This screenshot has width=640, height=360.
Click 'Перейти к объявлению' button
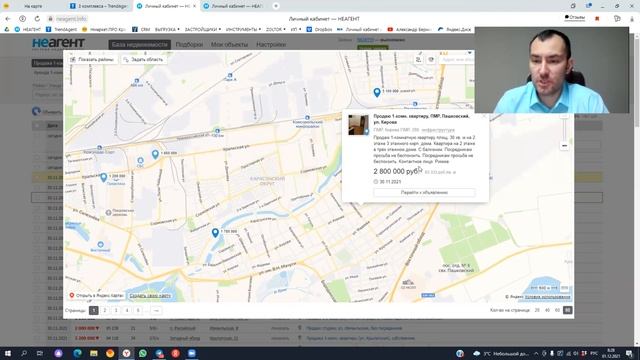(x=424, y=192)
